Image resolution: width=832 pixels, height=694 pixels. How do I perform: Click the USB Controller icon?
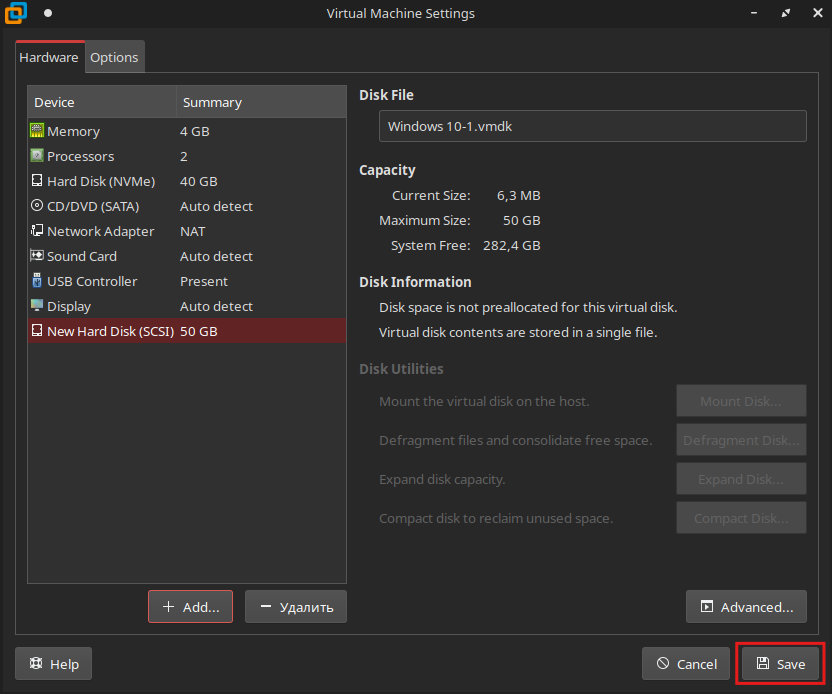[37, 281]
